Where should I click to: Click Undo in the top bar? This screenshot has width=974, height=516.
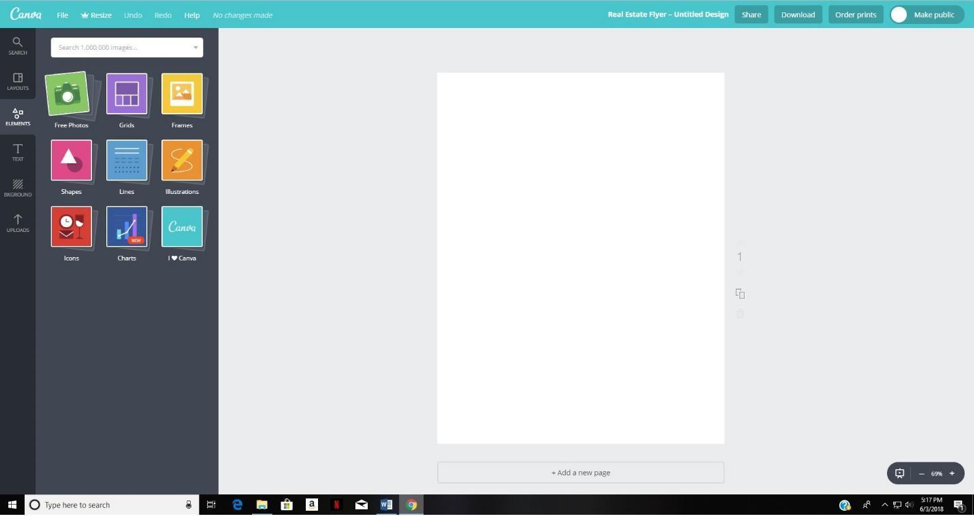[x=133, y=15]
